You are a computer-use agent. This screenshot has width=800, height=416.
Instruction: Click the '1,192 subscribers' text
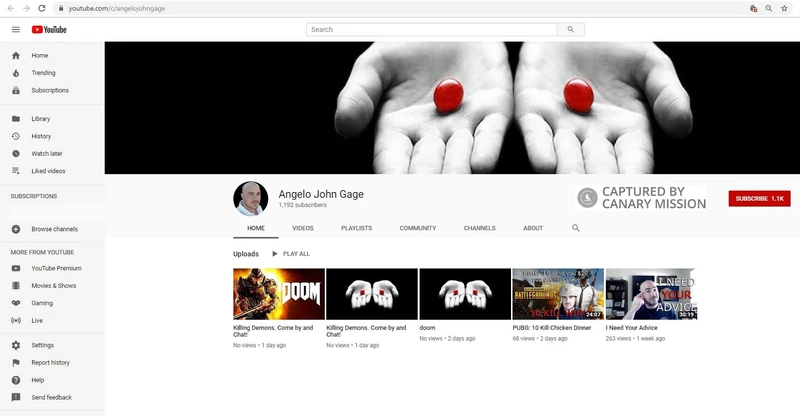pyautogui.click(x=303, y=205)
